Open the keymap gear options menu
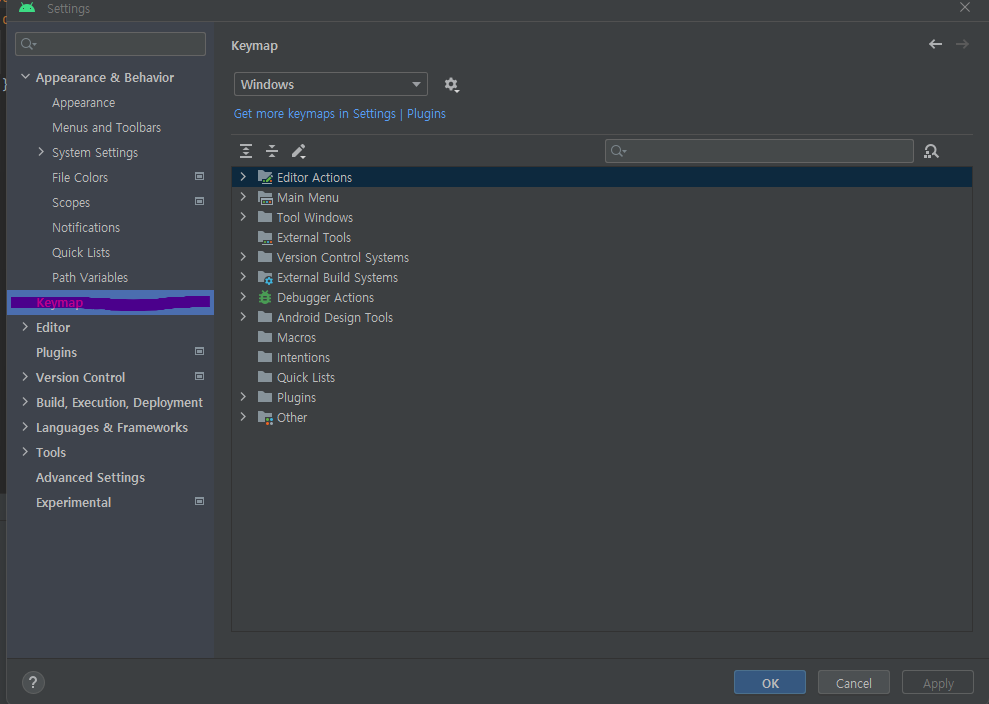This screenshot has width=989, height=704. tap(451, 85)
